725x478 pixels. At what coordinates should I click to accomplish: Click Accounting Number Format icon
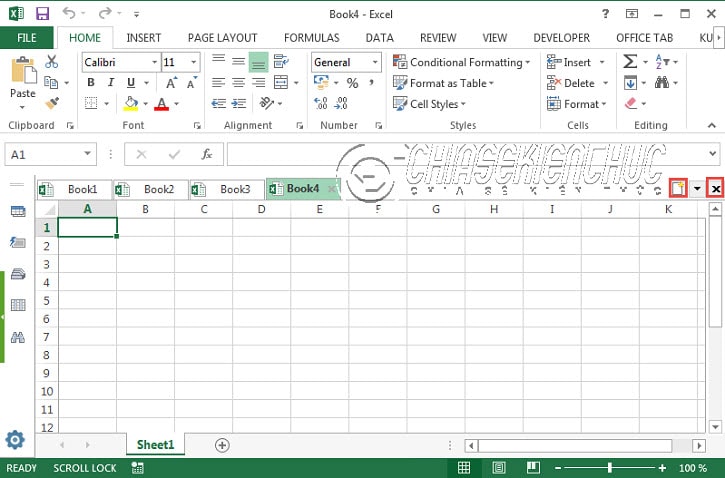click(x=321, y=83)
